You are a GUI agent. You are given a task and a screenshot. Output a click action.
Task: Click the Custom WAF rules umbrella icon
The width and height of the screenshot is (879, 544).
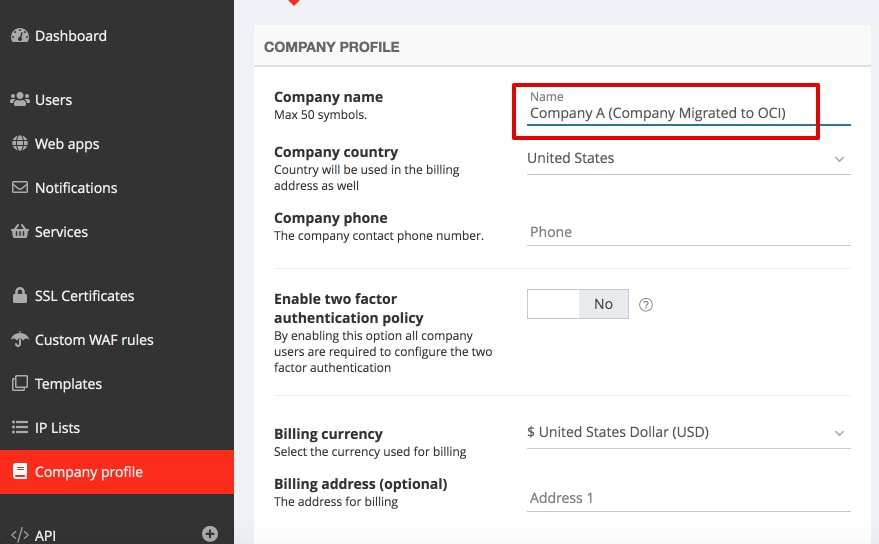click(x=19, y=340)
